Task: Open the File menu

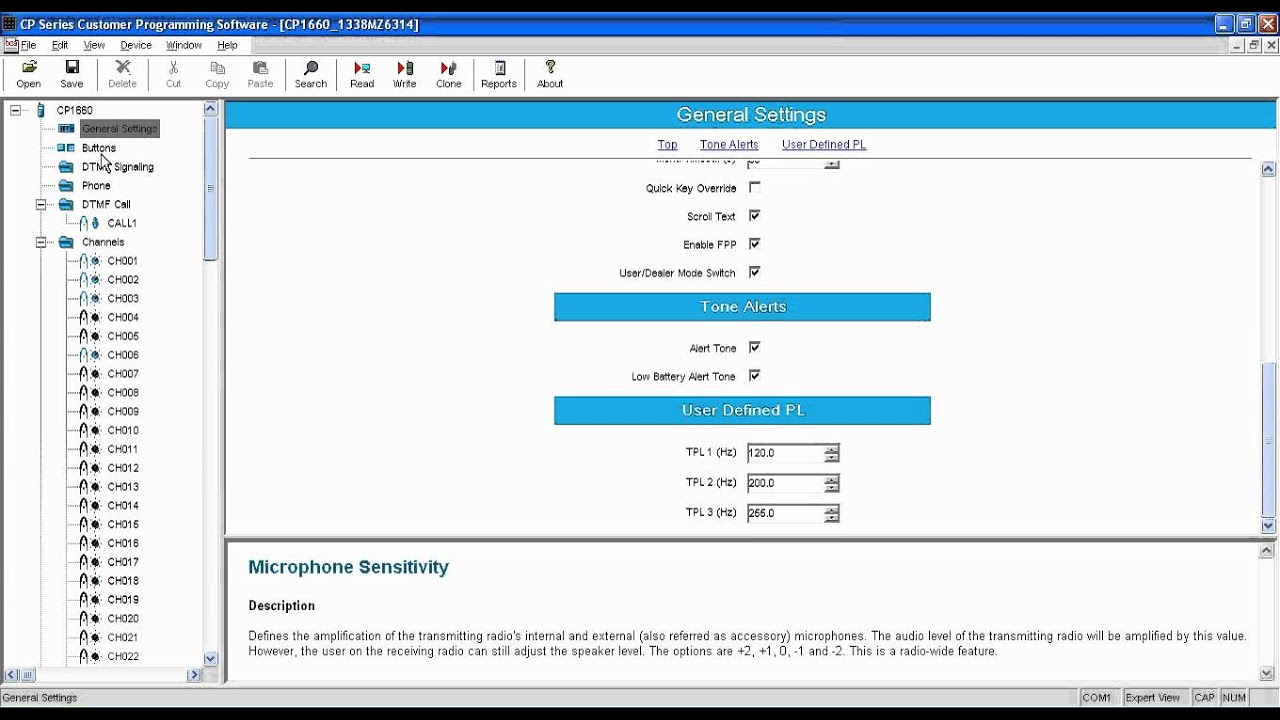Action: pos(28,45)
